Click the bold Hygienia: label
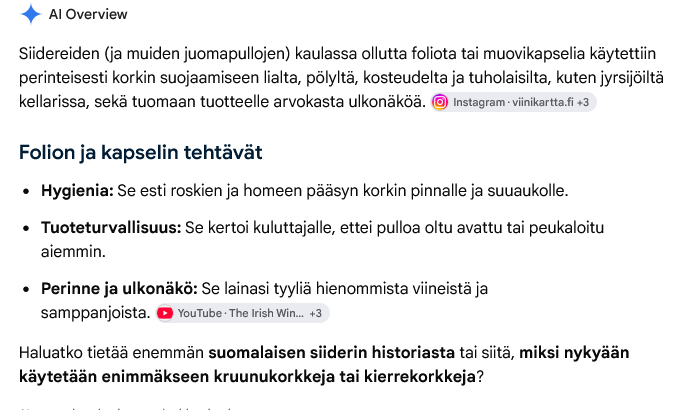Viewport: 677px width, 410px height. pos(77,190)
